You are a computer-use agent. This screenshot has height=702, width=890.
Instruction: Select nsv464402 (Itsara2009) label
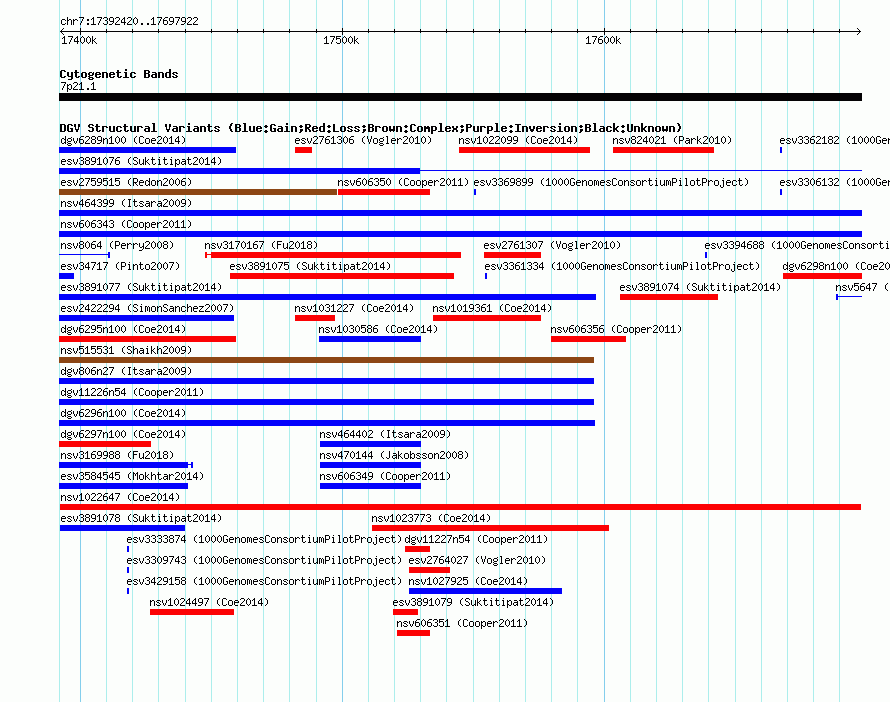385,434
